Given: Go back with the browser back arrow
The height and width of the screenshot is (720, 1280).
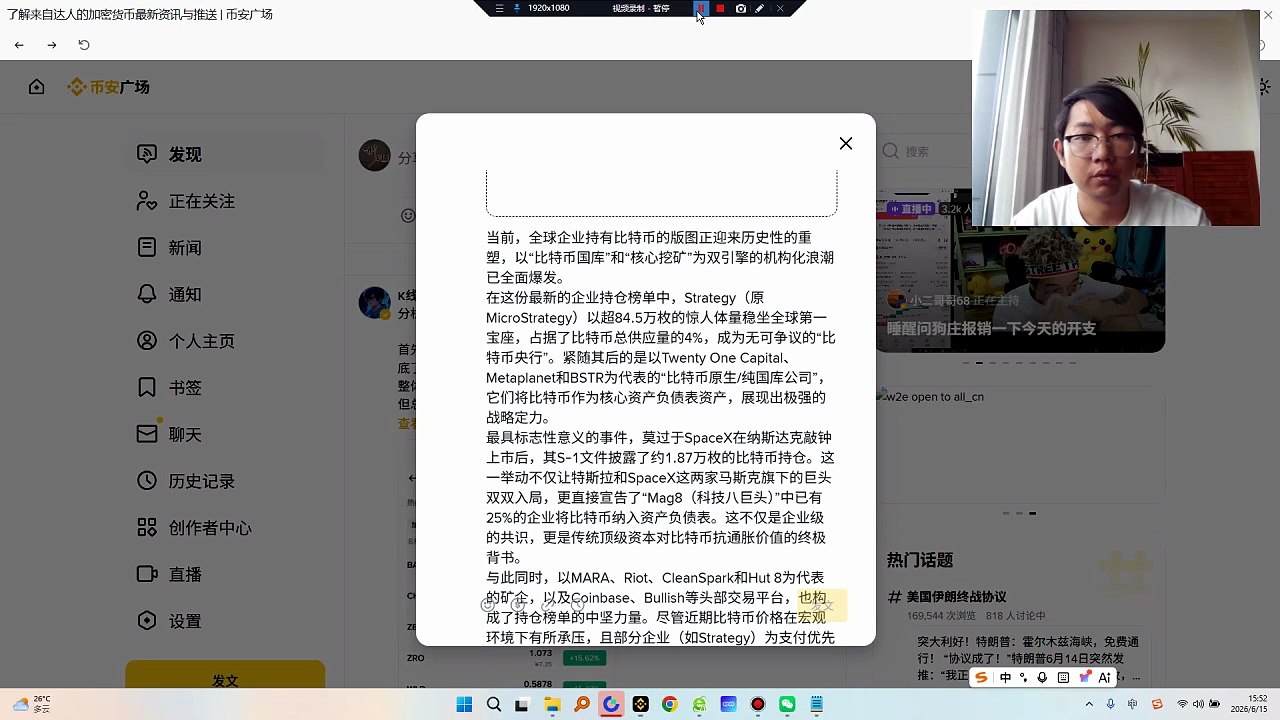Looking at the screenshot, I should point(19,45).
